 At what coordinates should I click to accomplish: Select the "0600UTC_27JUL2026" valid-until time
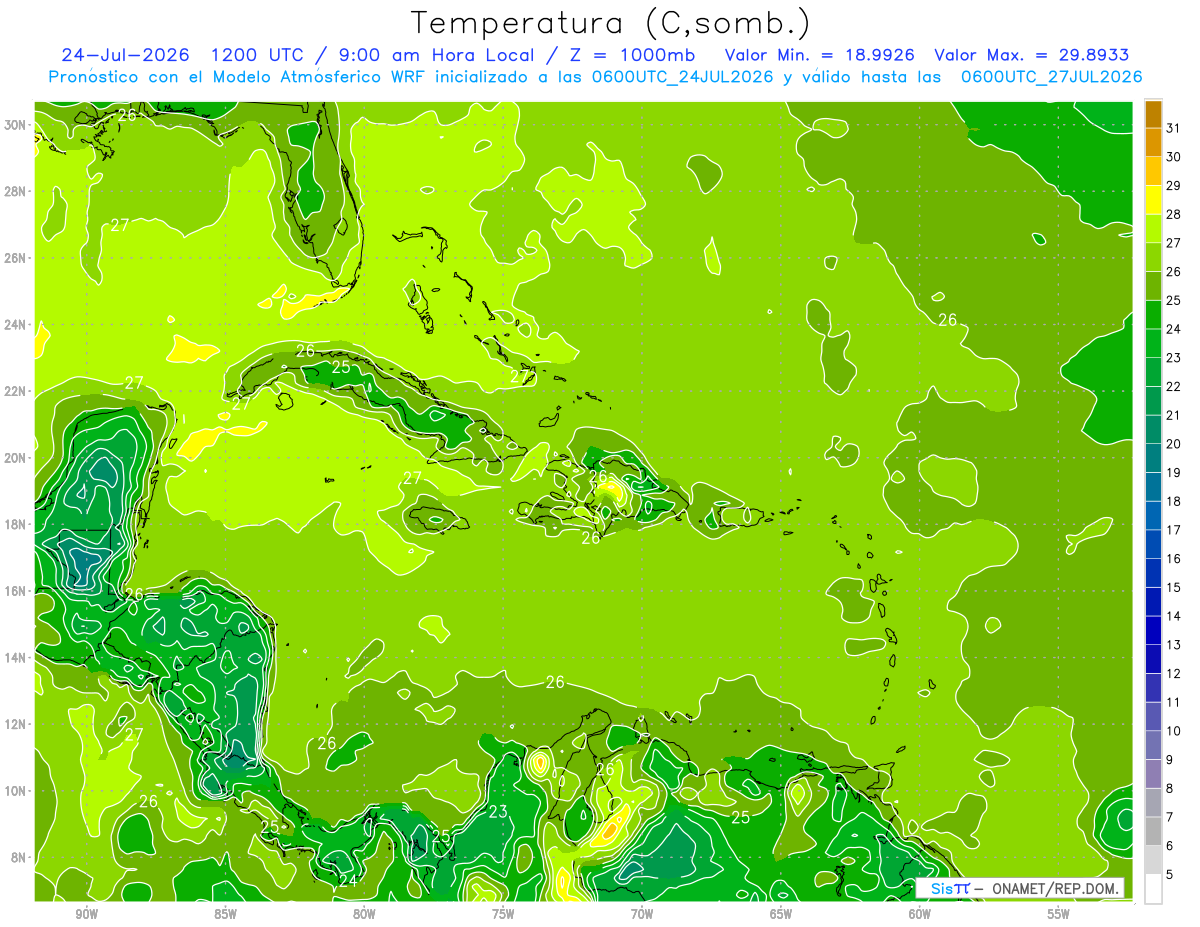[1051, 77]
